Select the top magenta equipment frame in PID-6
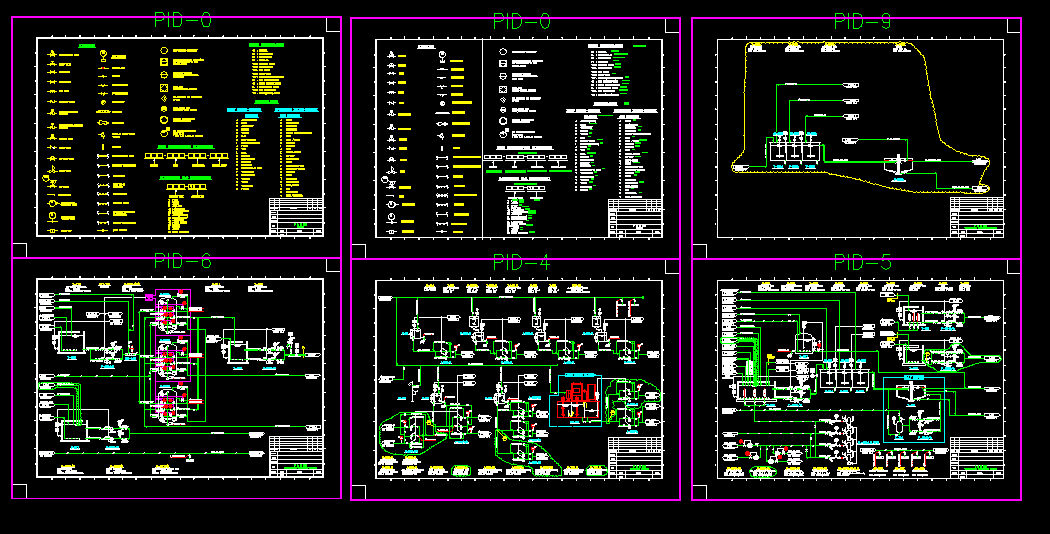This screenshot has width=1050, height=534. 173,312
